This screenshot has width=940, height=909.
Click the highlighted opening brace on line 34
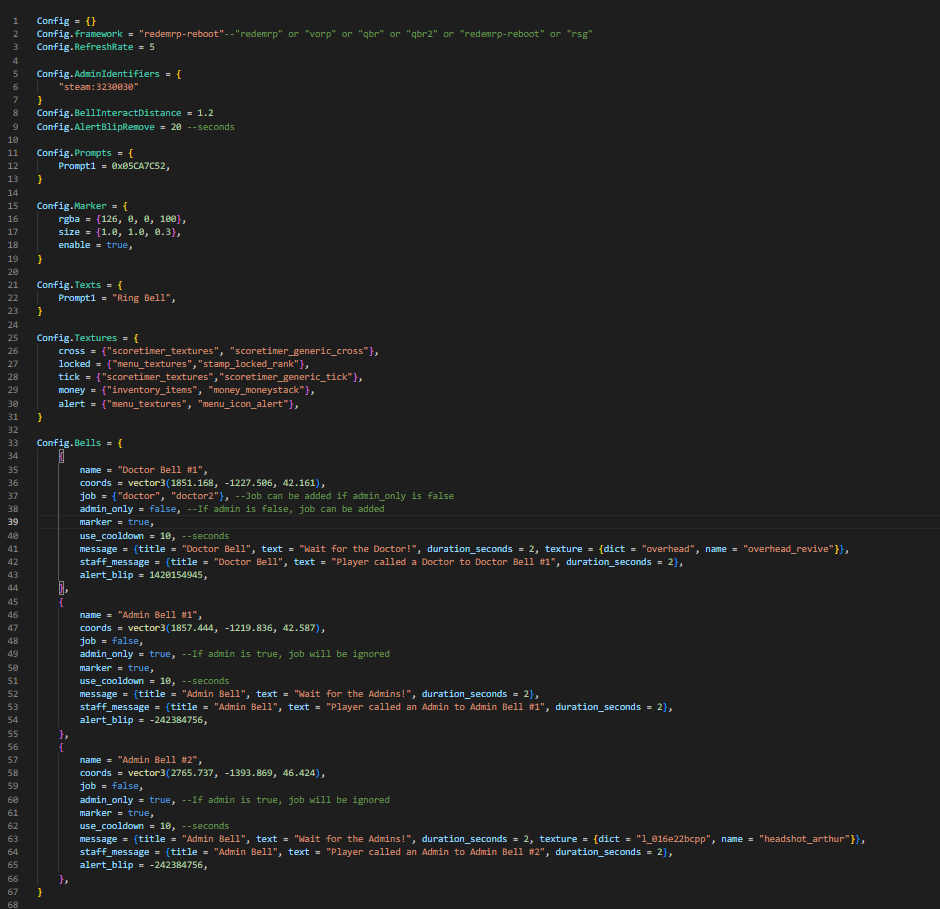[x=61, y=456]
